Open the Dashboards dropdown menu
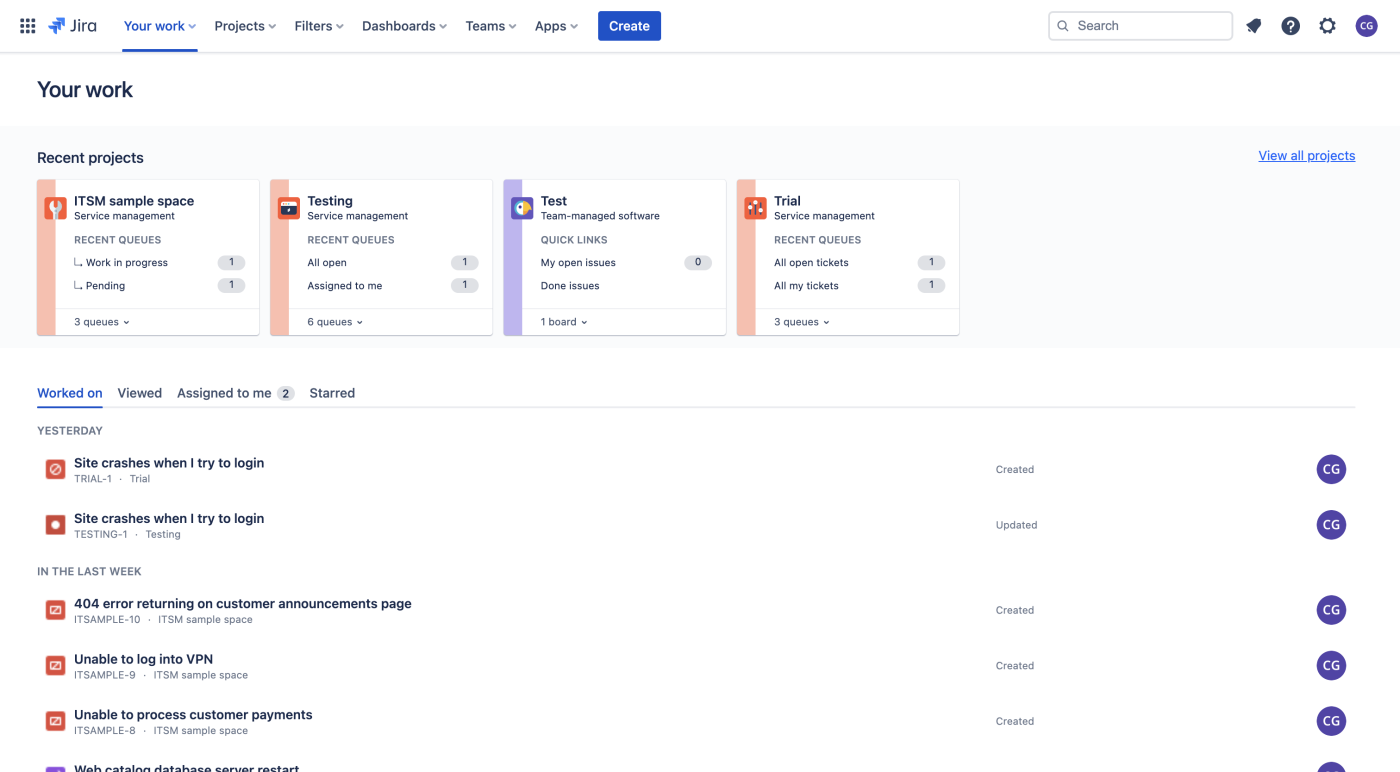1400x772 pixels. click(404, 26)
